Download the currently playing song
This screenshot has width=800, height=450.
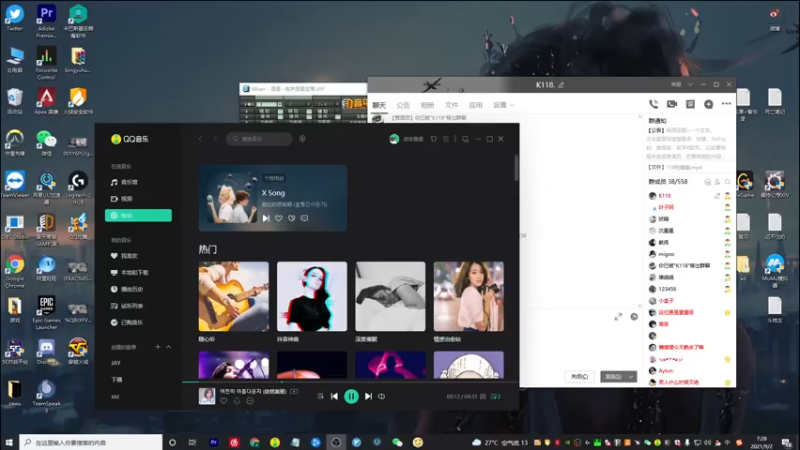(237, 401)
